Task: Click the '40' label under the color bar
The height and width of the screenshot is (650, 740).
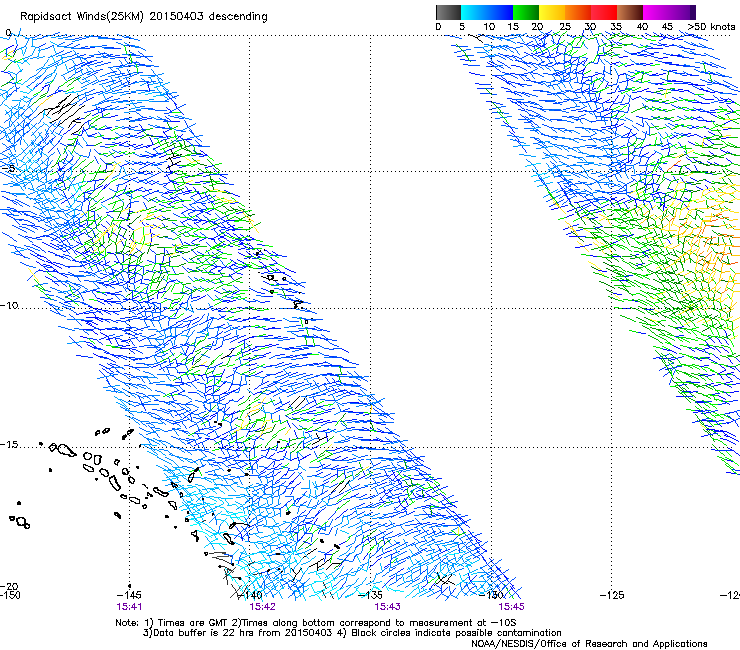Action: (x=642, y=27)
